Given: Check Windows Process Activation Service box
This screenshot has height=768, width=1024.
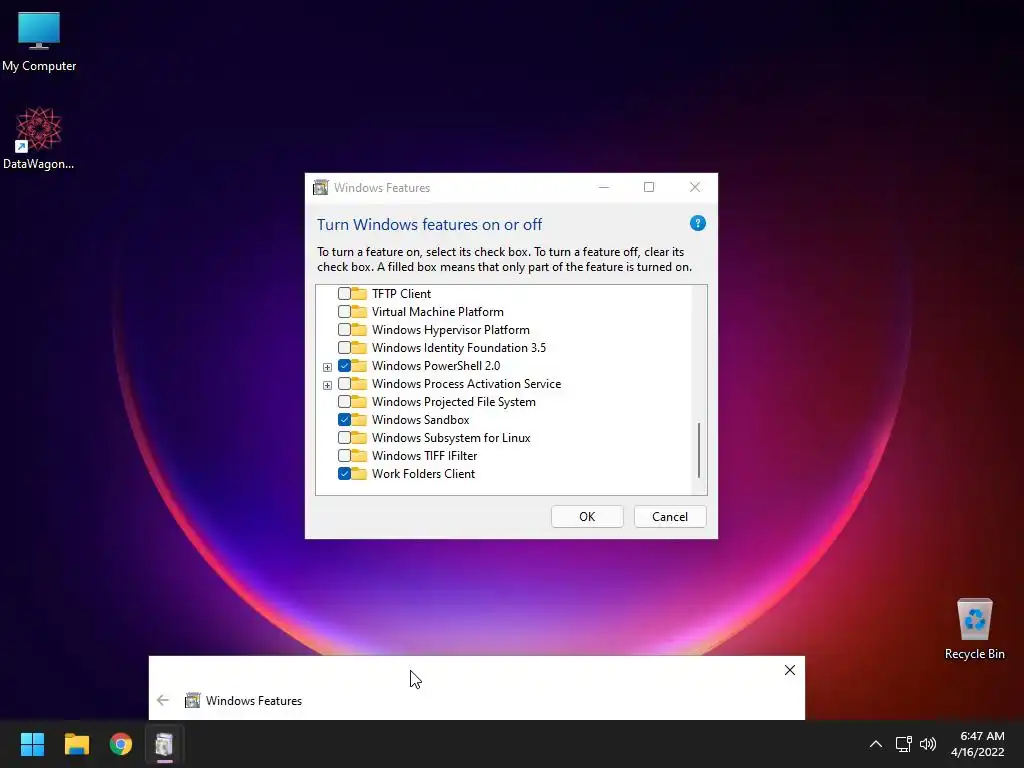Looking at the screenshot, I should [344, 384].
